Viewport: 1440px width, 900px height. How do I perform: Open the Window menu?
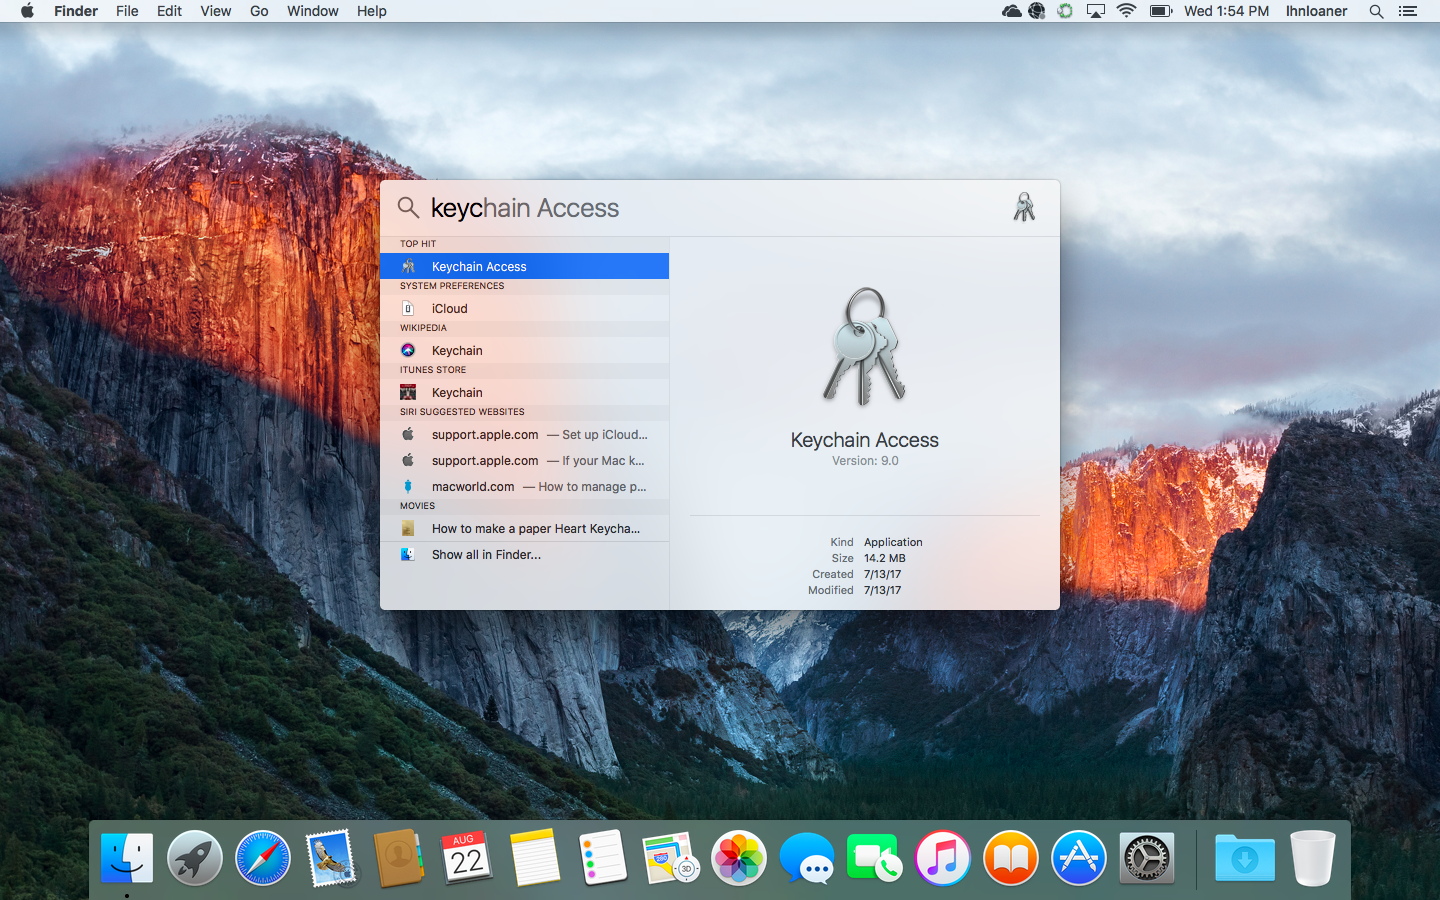point(313,11)
